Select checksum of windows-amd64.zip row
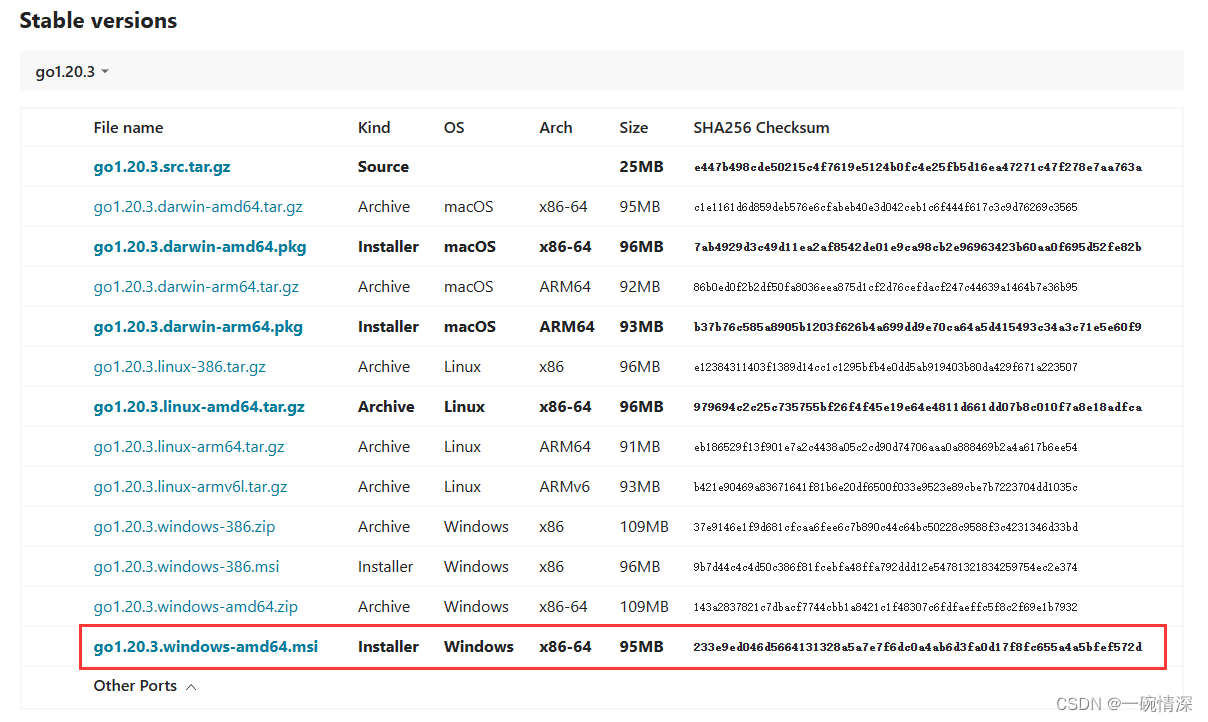The height and width of the screenshot is (722, 1208). tap(885, 607)
